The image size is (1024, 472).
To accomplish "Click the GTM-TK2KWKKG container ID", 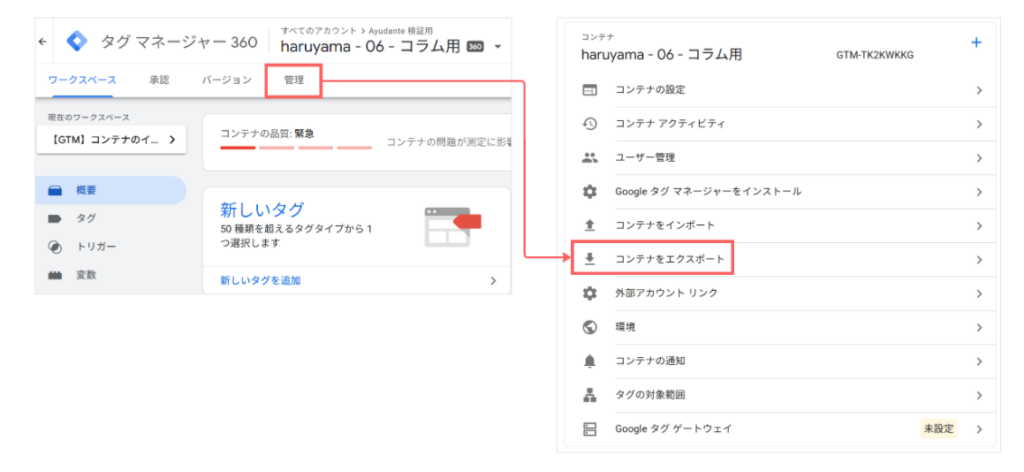I will (874, 55).
